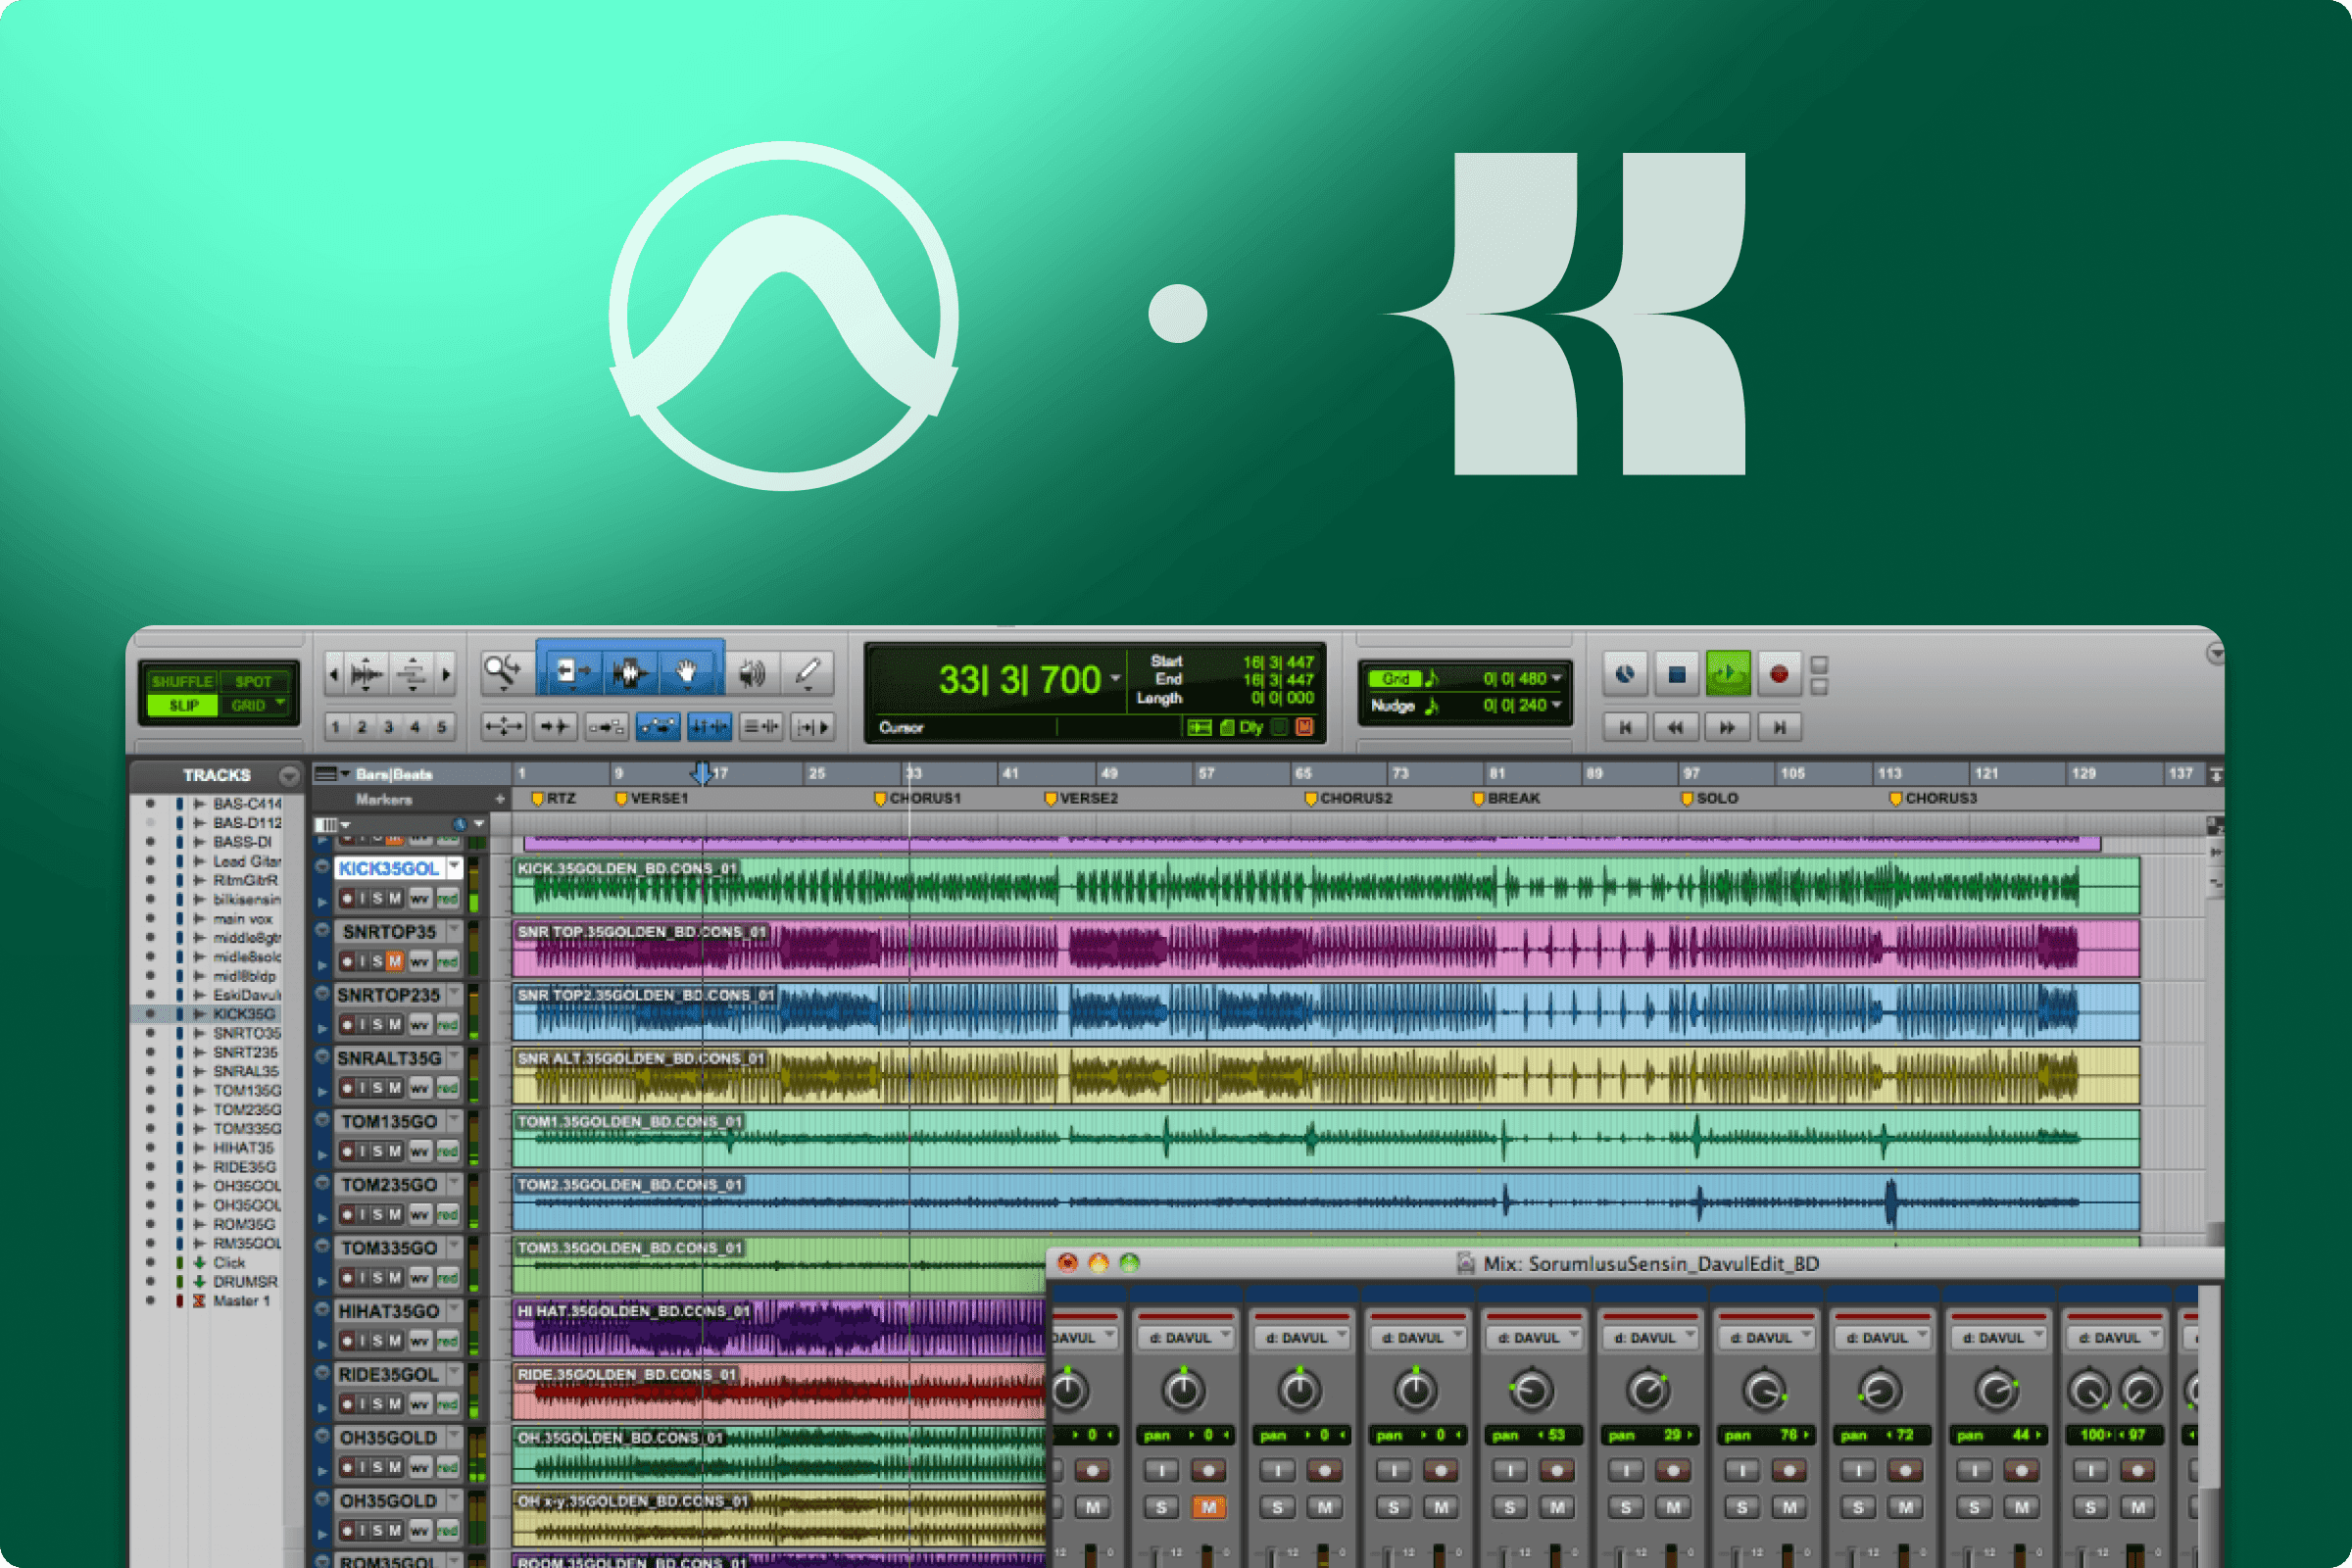Record-enable the TOM135GO track
The width and height of the screenshot is (2352, 1568).
point(347,1151)
